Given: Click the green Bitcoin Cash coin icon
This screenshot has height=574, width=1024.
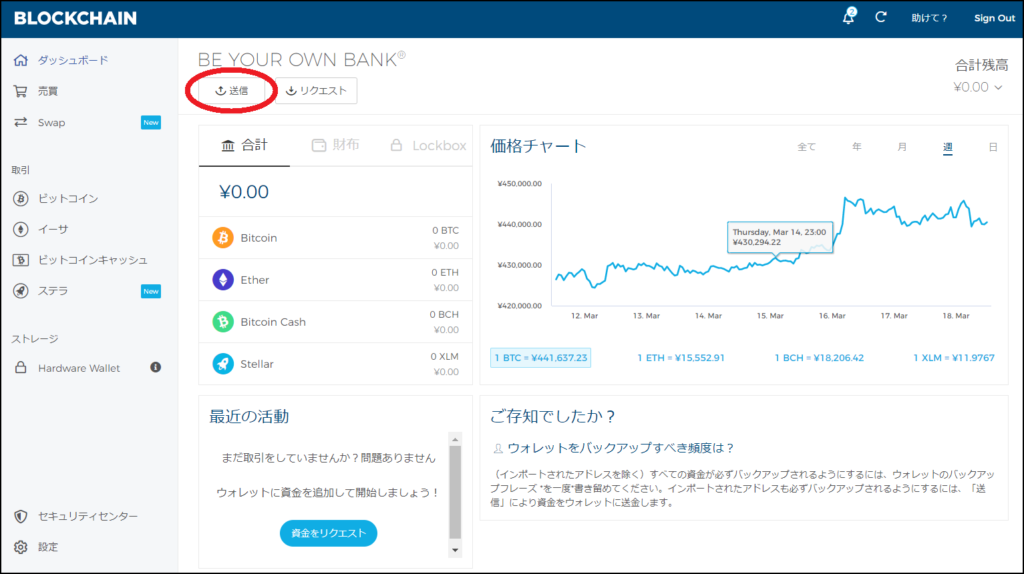Looking at the screenshot, I should pos(223,322).
